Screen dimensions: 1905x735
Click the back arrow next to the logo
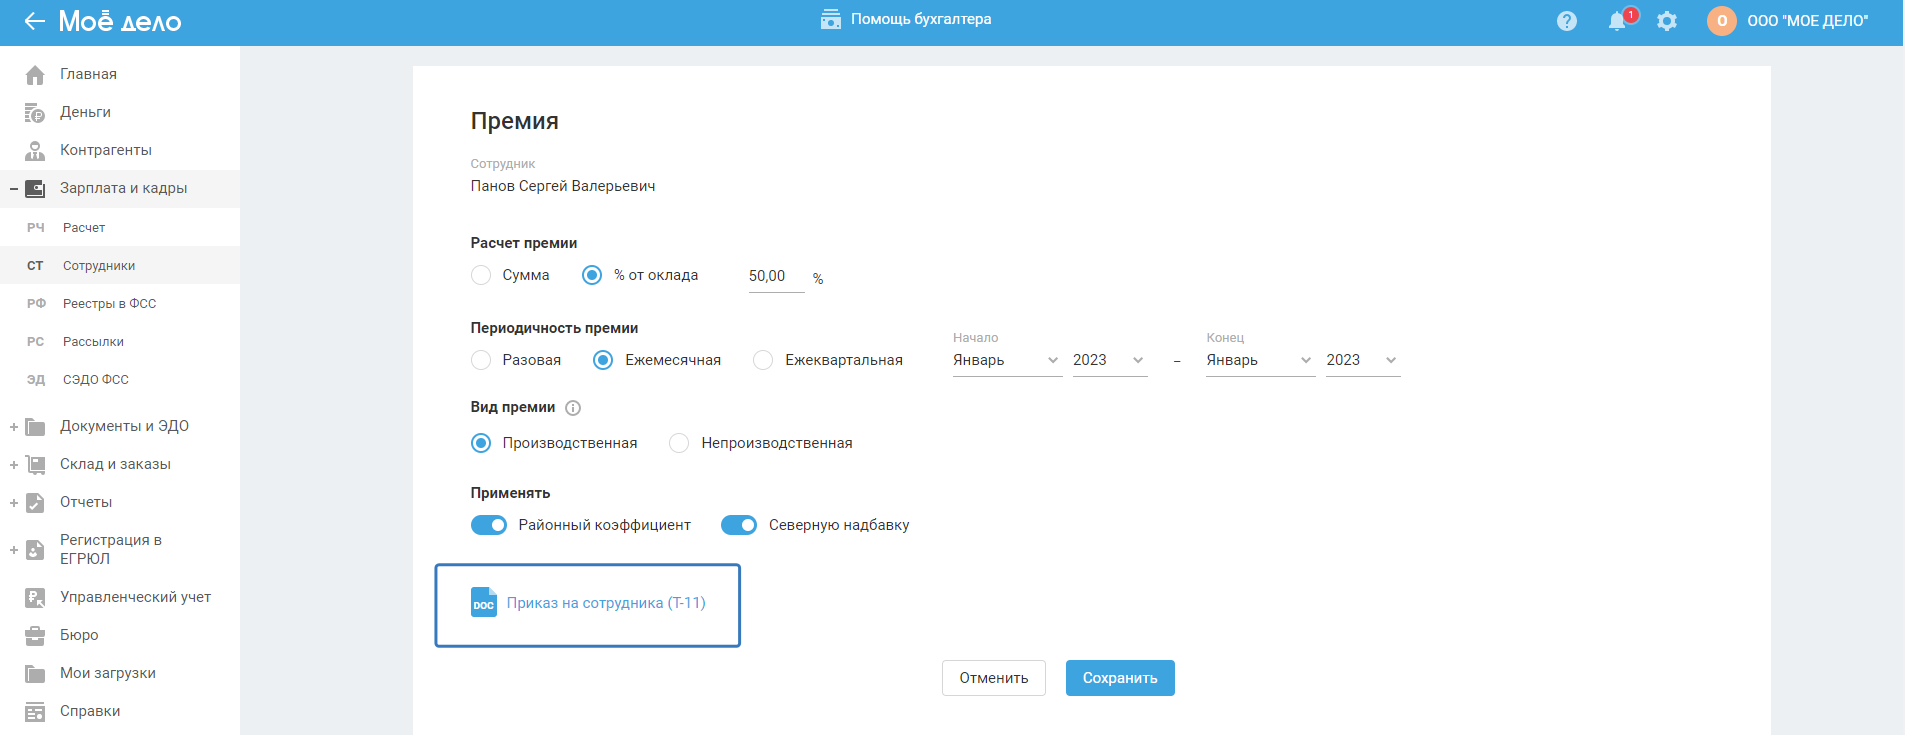click(34, 21)
